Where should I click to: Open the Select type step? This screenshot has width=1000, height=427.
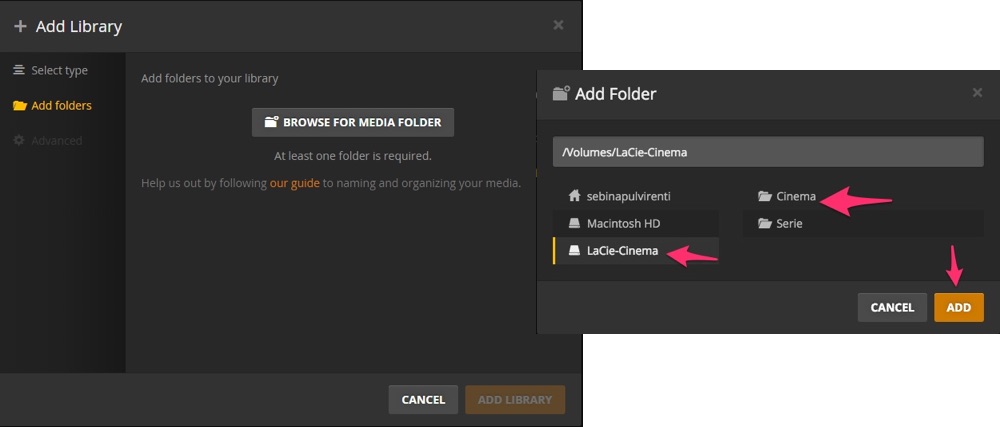tap(59, 71)
